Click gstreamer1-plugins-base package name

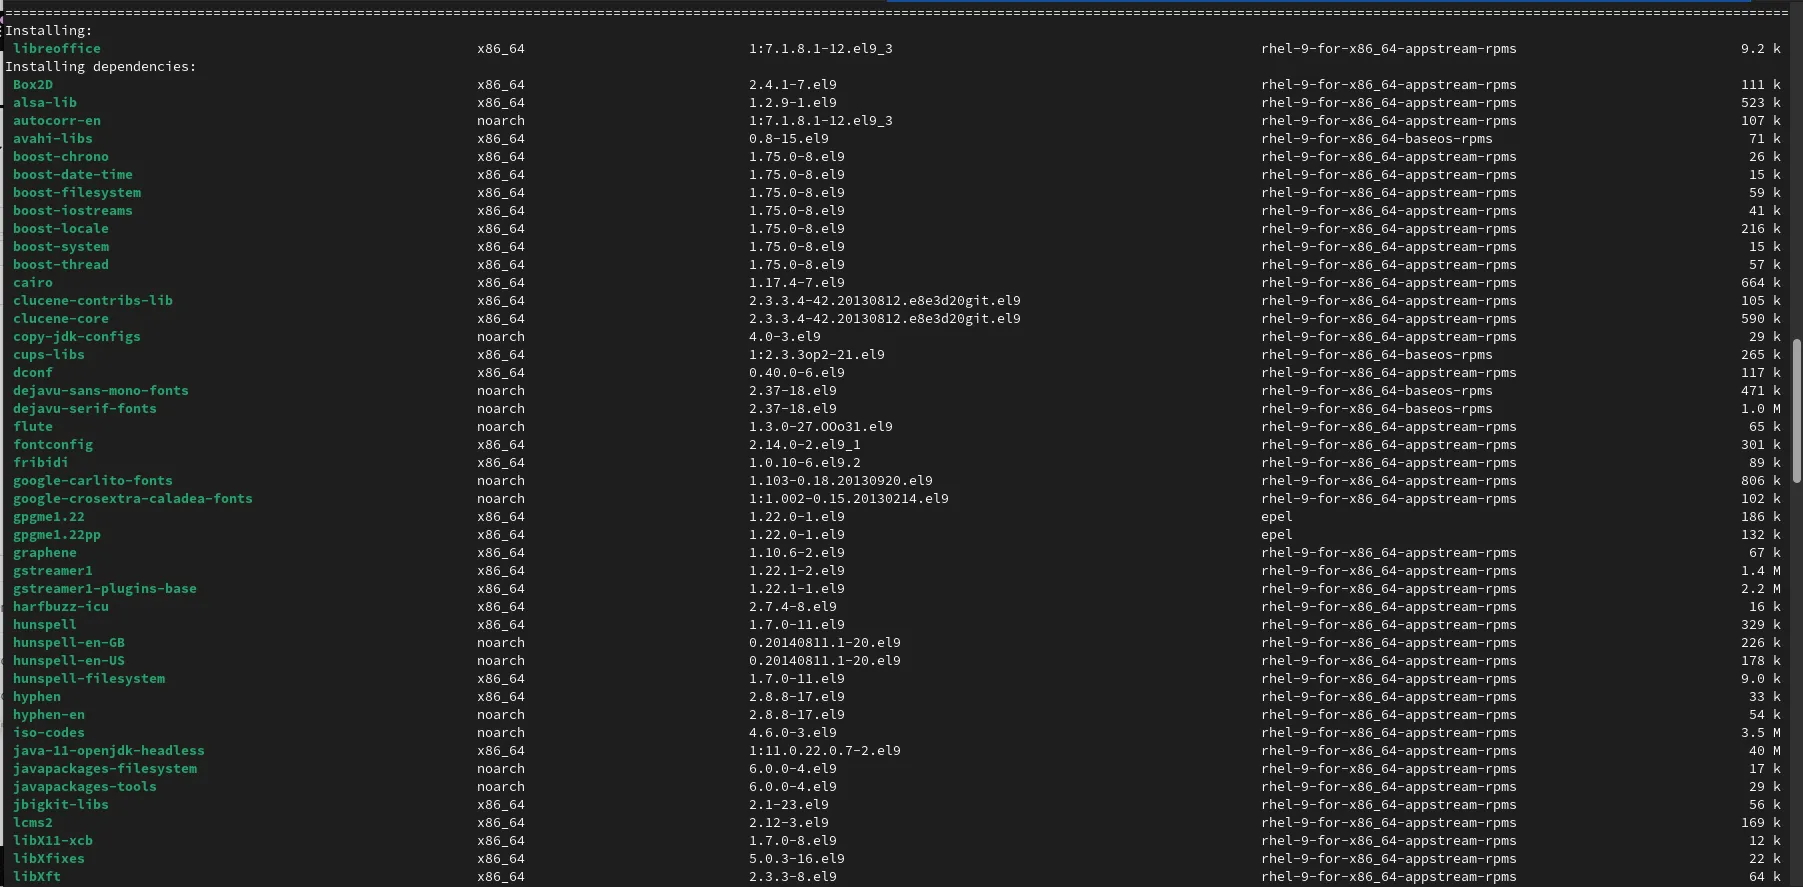(x=105, y=588)
